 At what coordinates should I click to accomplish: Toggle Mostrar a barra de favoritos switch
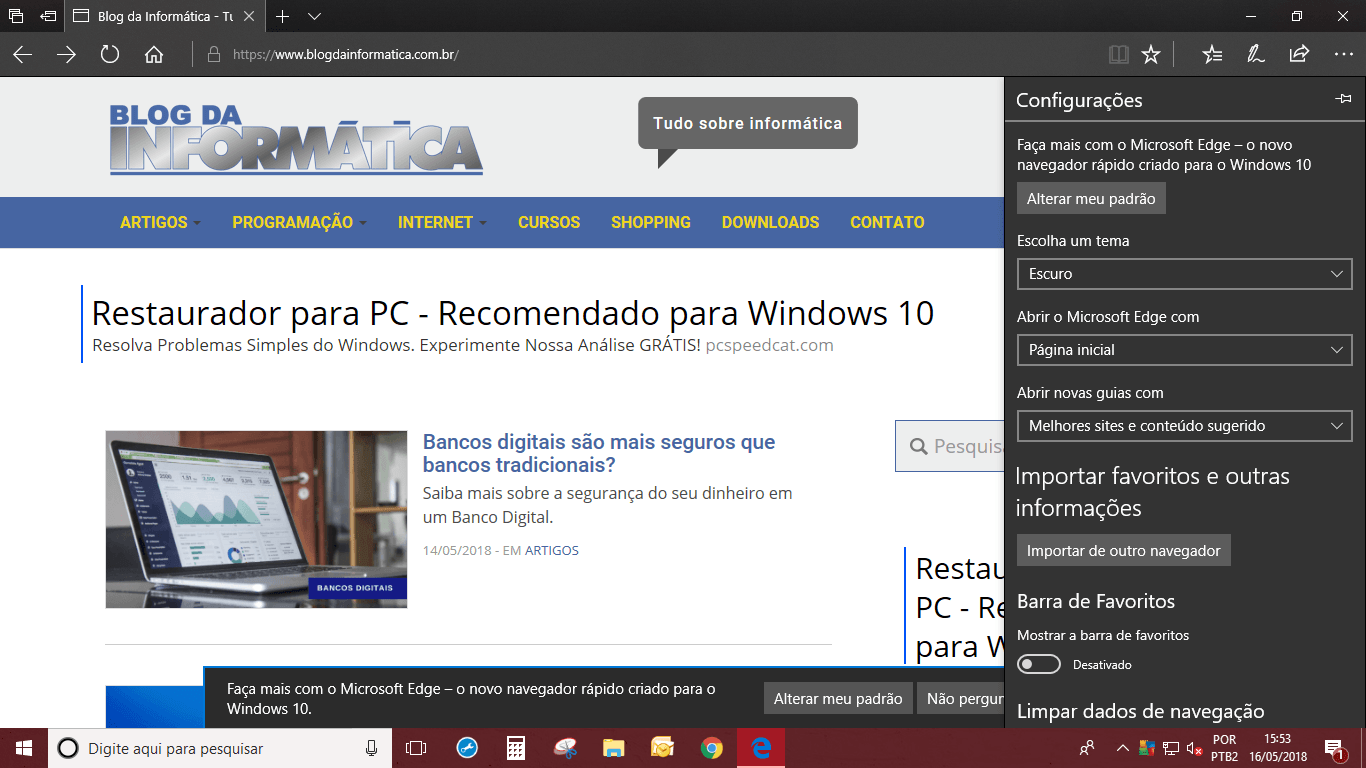tap(1039, 664)
